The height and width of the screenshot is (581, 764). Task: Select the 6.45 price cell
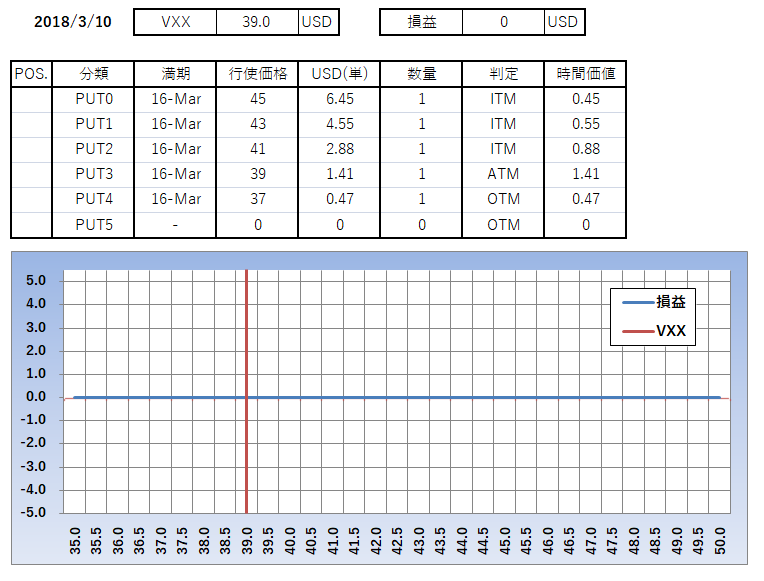coord(339,99)
